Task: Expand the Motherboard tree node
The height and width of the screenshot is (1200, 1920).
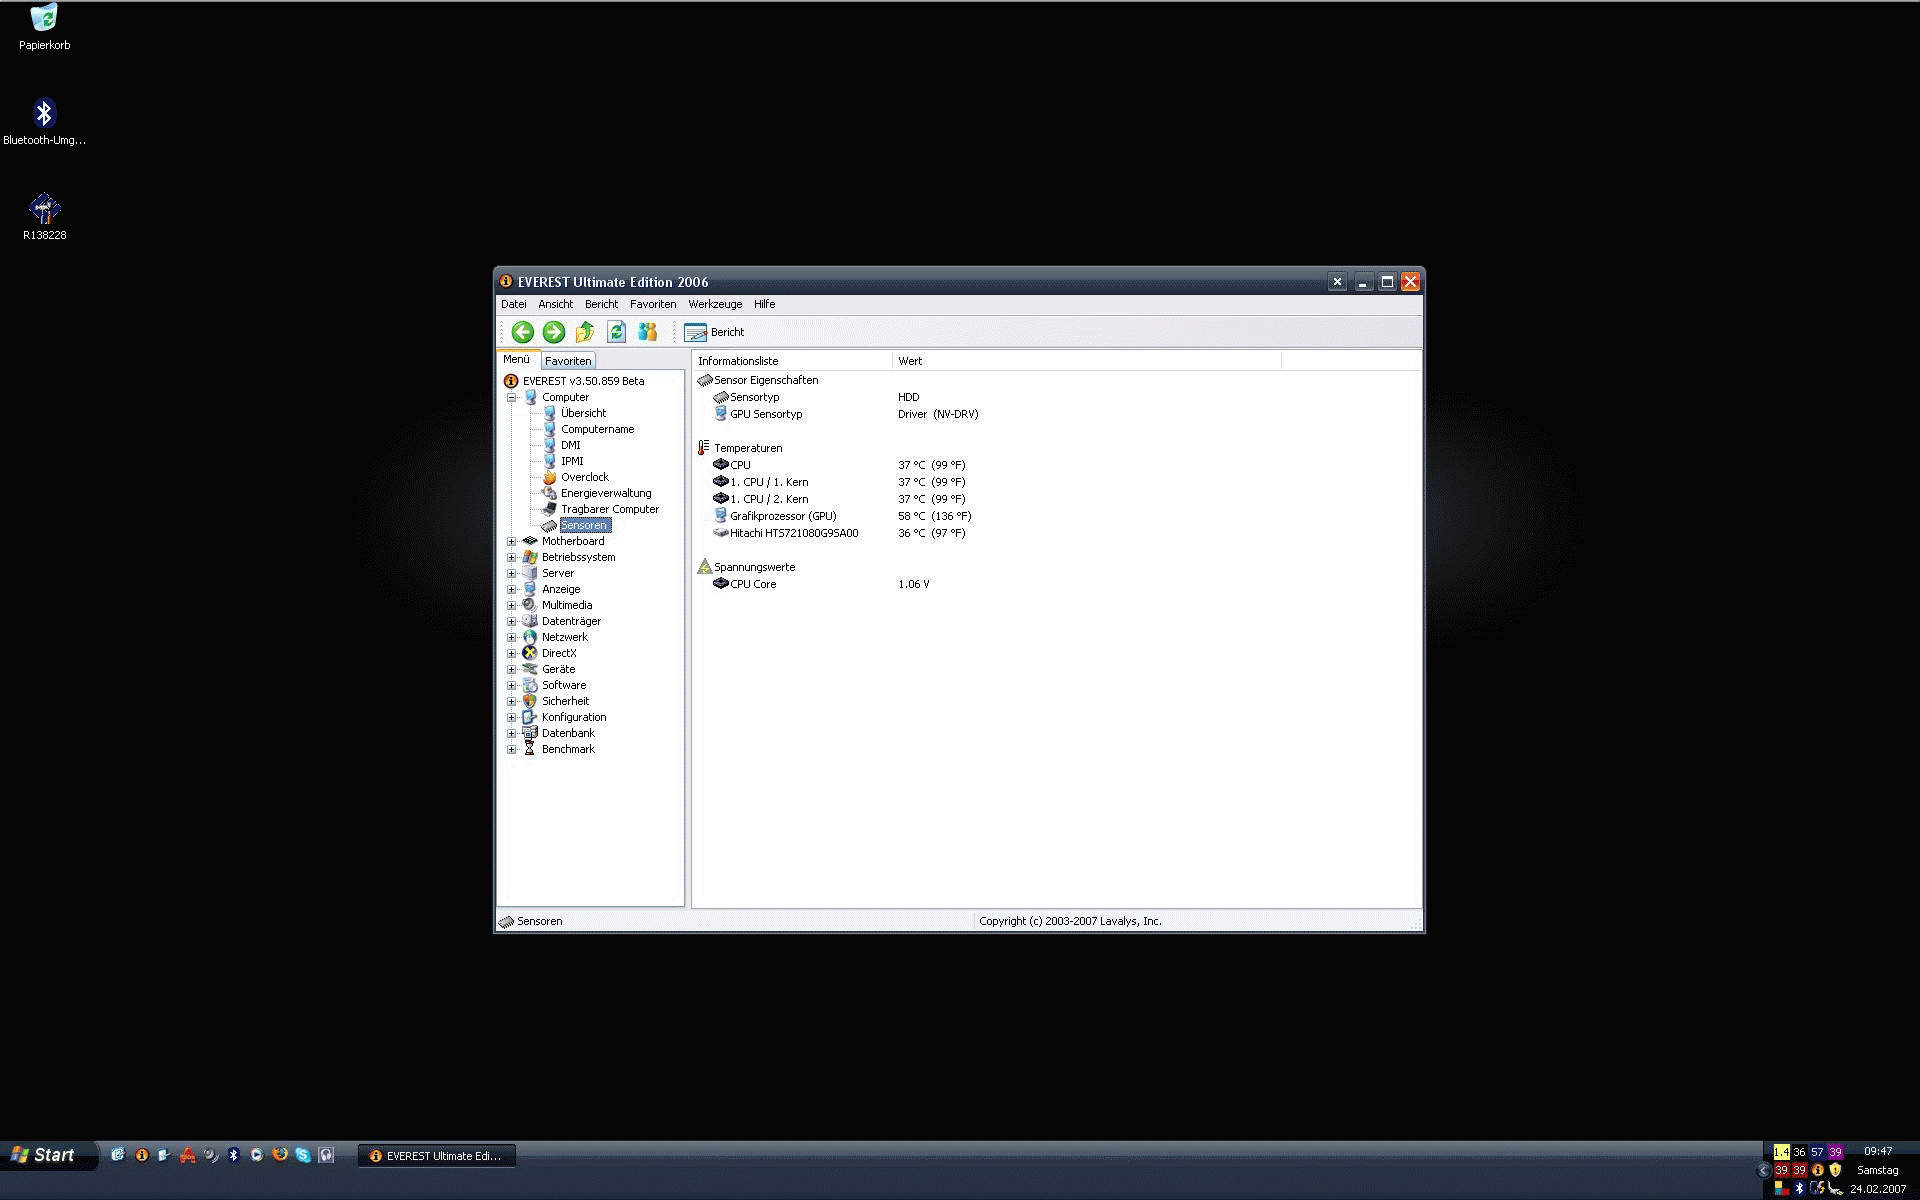Action: pos(512,541)
